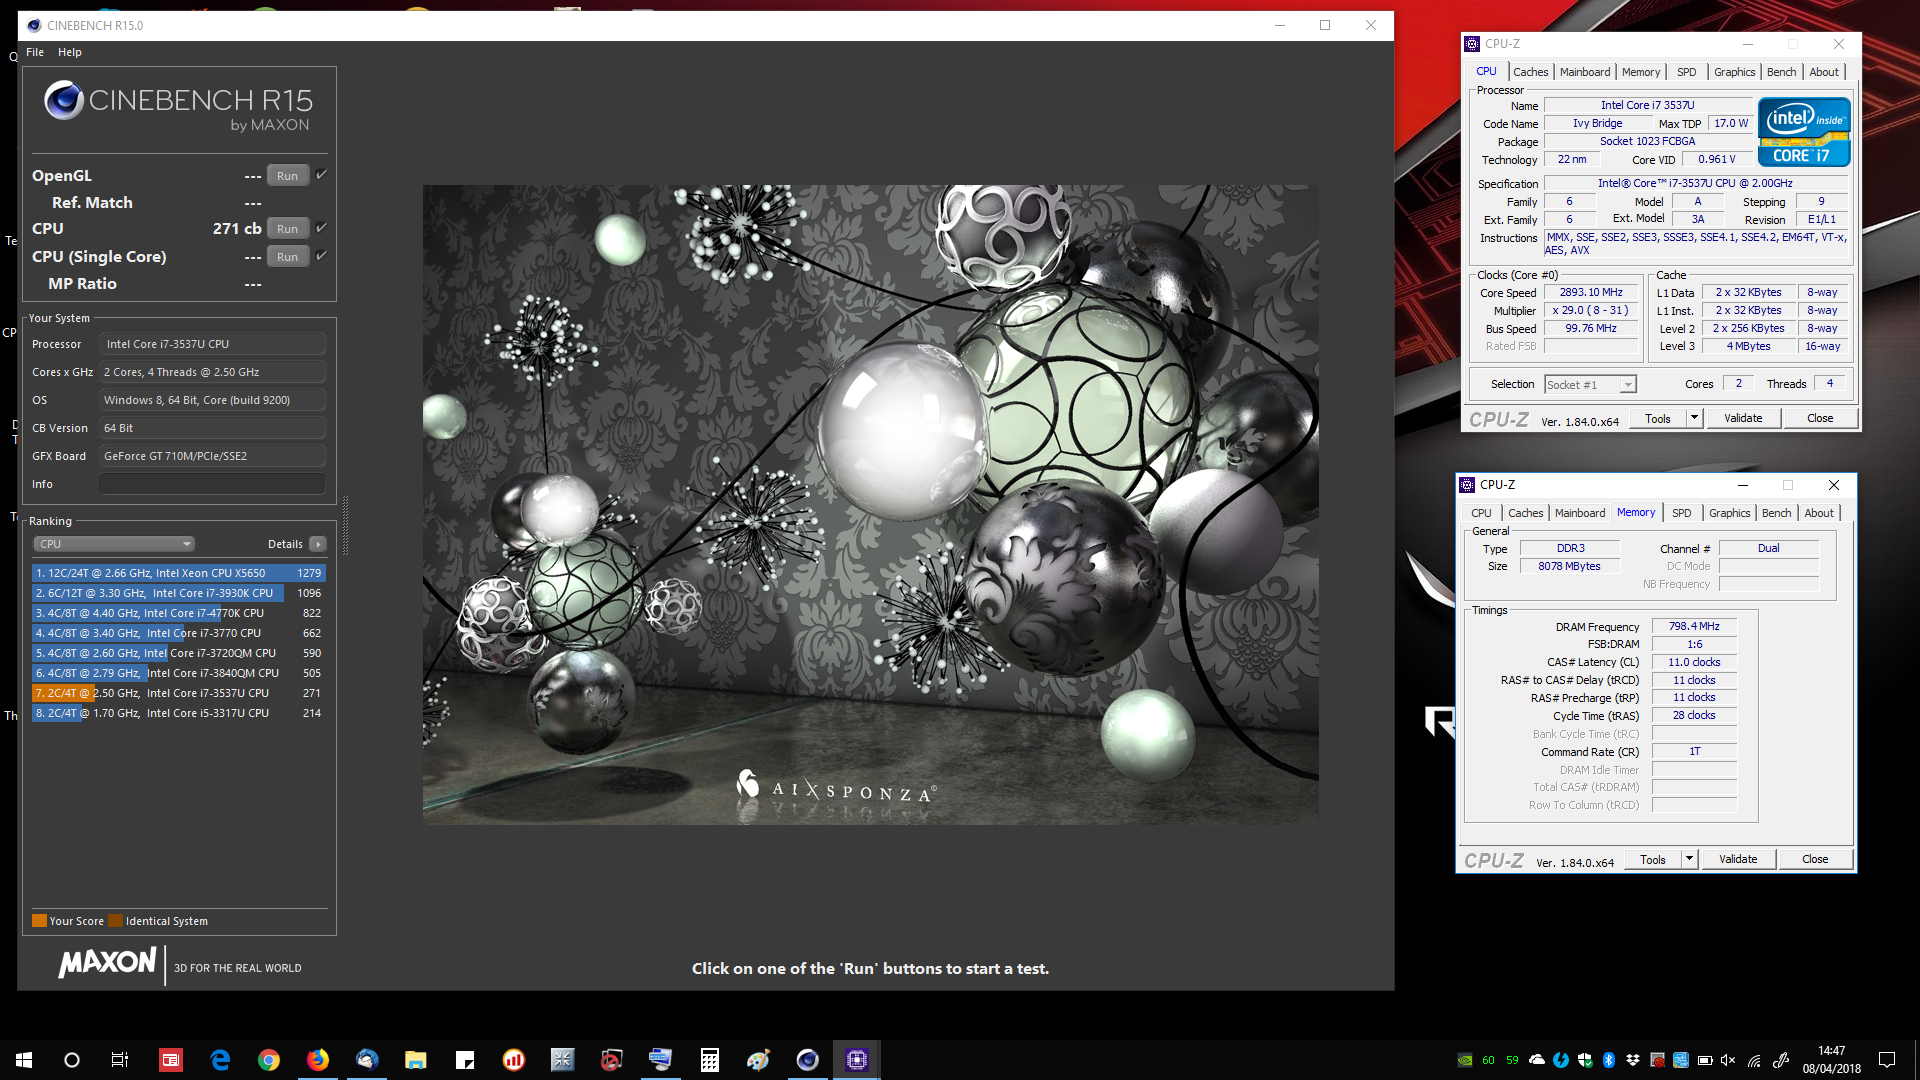Open the Action Center notification icon
1920x1080 pixels.
coord(1887,1060)
